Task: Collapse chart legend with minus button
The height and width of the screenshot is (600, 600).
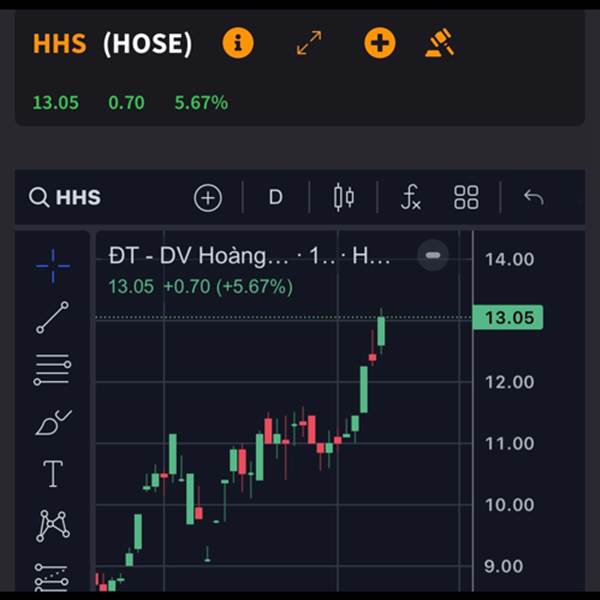Action: pyautogui.click(x=433, y=255)
